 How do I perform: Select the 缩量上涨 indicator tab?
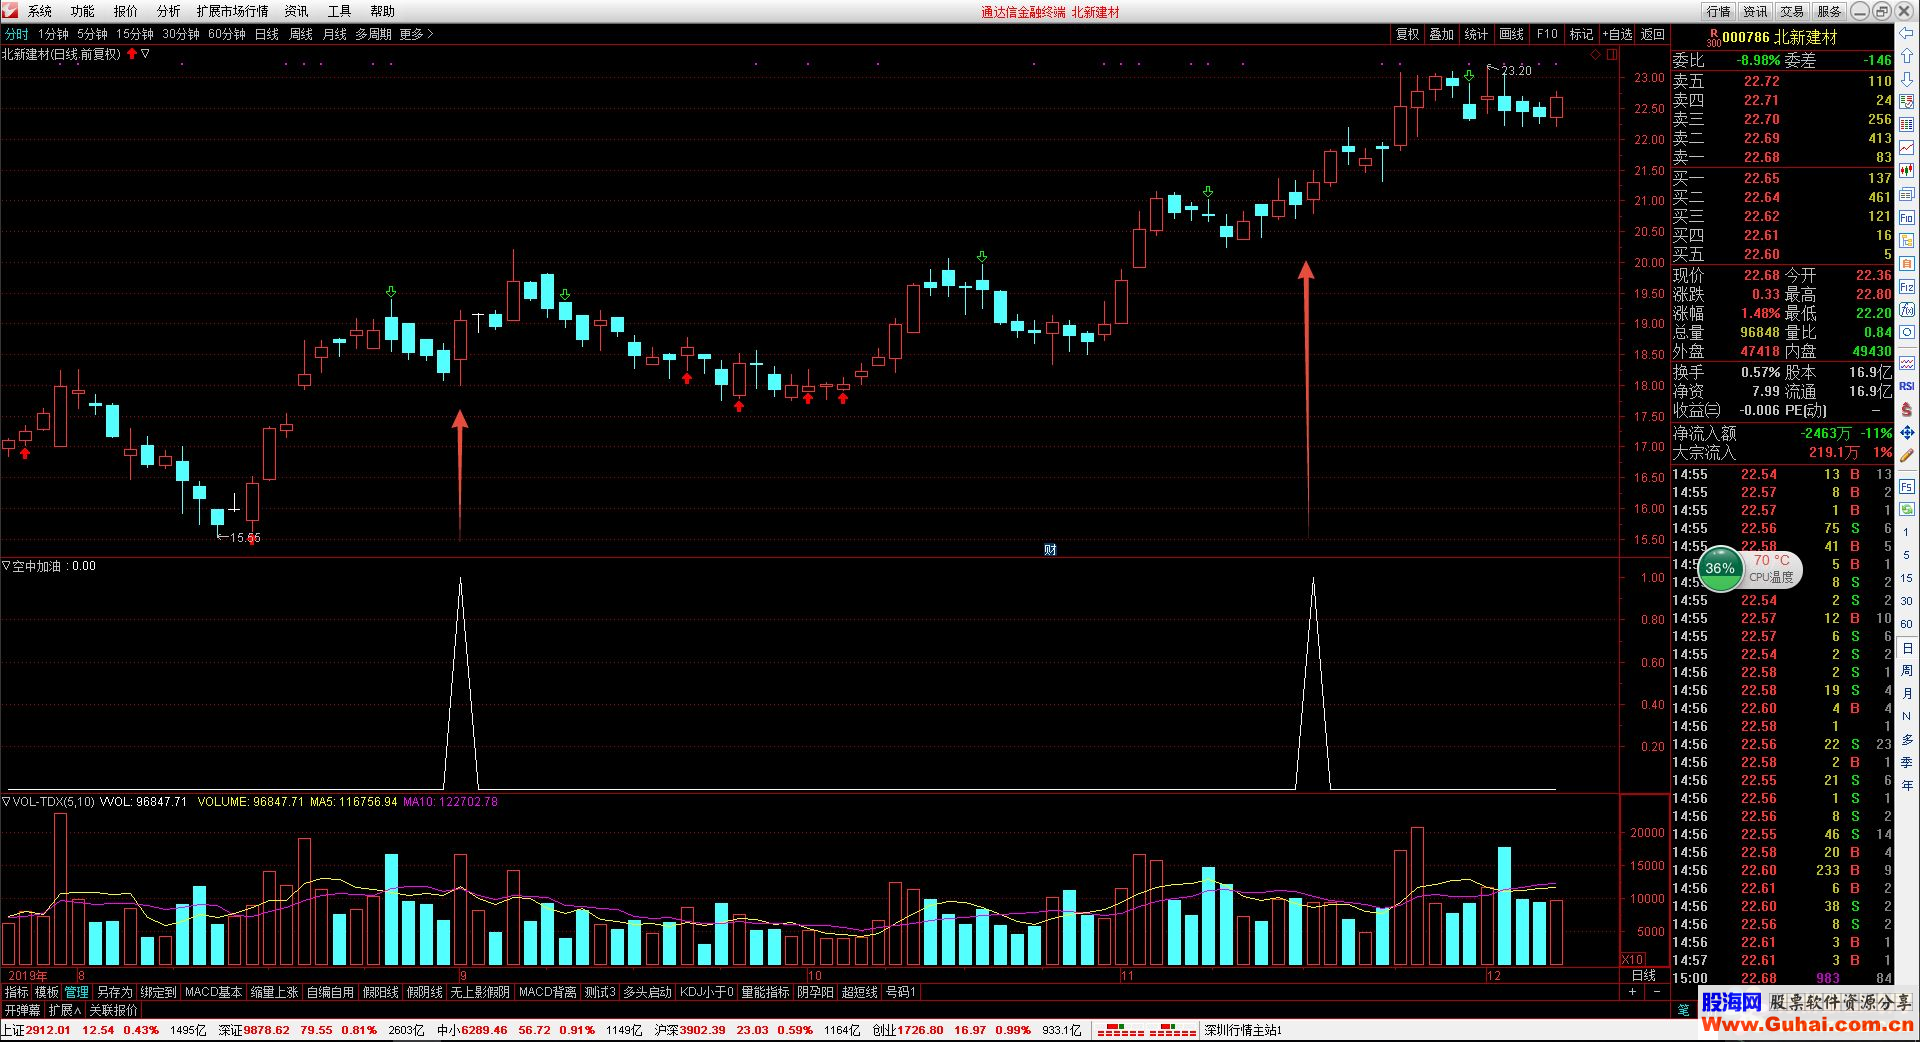(x=275, y=992)
